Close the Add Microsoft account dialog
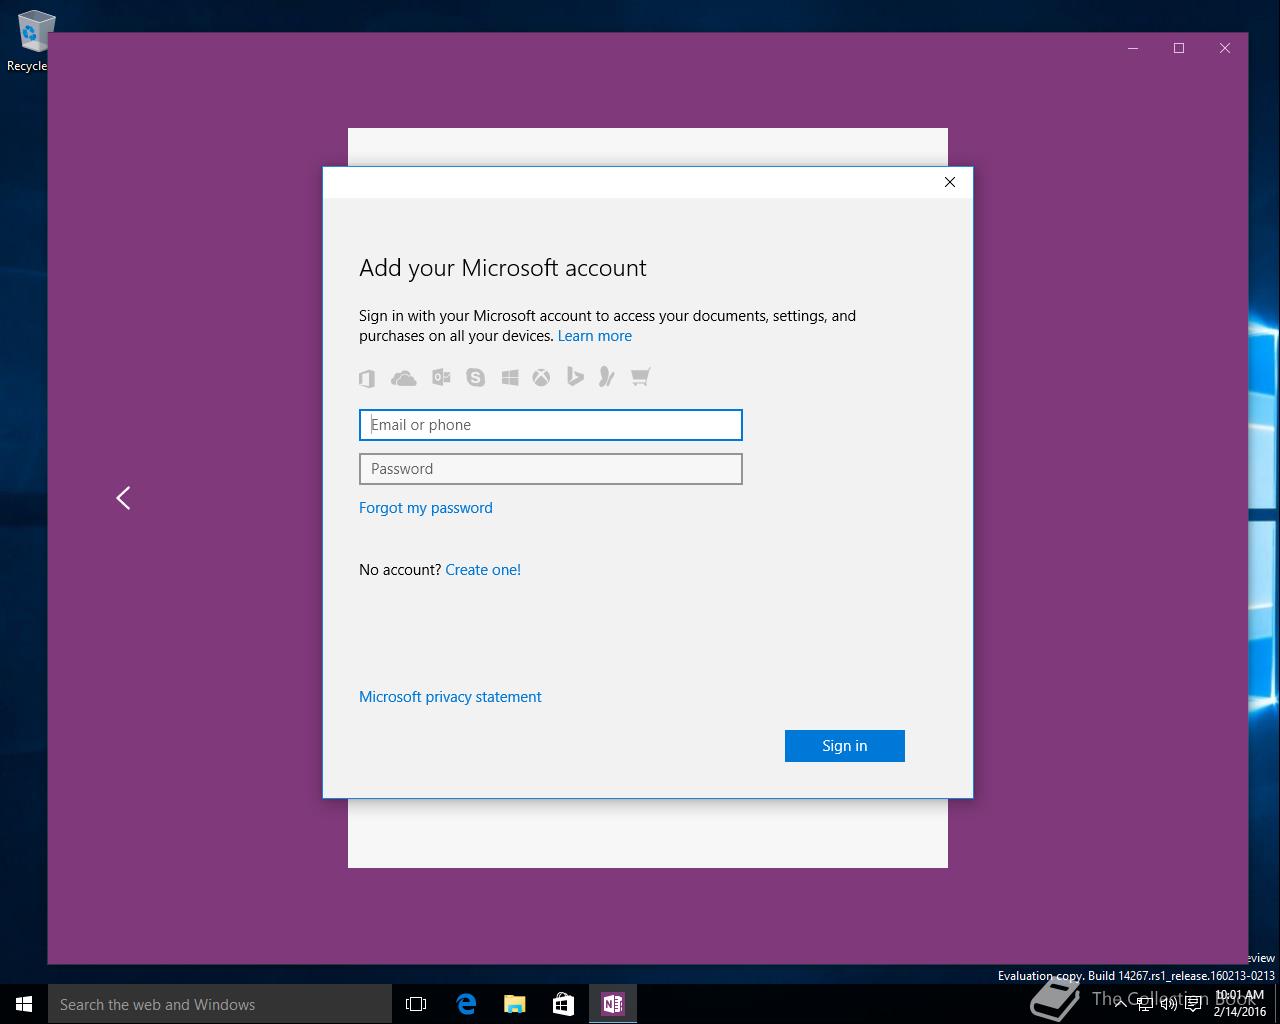The height and width of the screenshot is (1024, 1280). click(x=950, y=182)
